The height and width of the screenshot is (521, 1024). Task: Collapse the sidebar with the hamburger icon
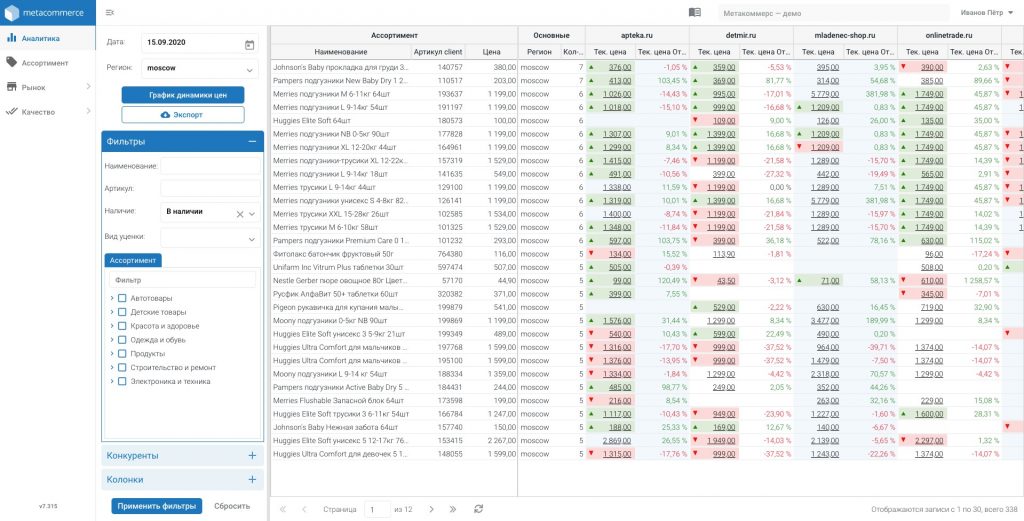[109, 12]
